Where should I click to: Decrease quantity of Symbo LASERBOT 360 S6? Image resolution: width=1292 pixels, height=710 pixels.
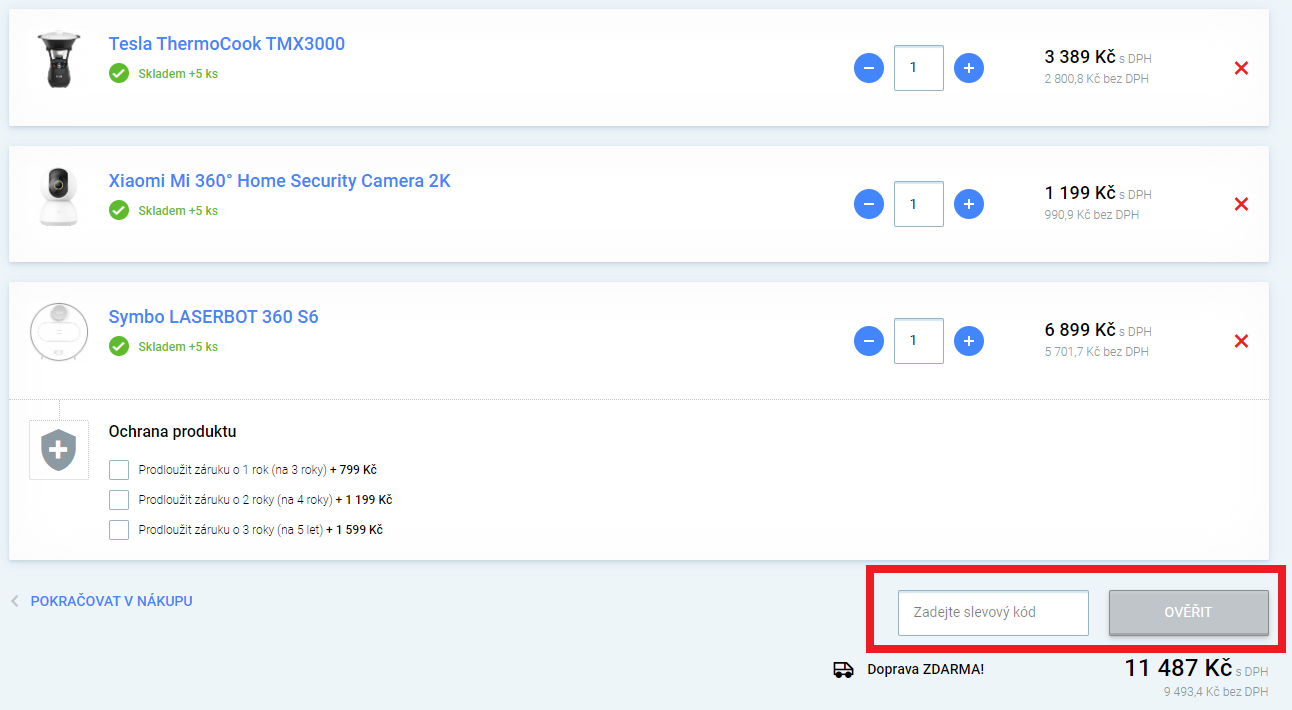coord(868,341)
